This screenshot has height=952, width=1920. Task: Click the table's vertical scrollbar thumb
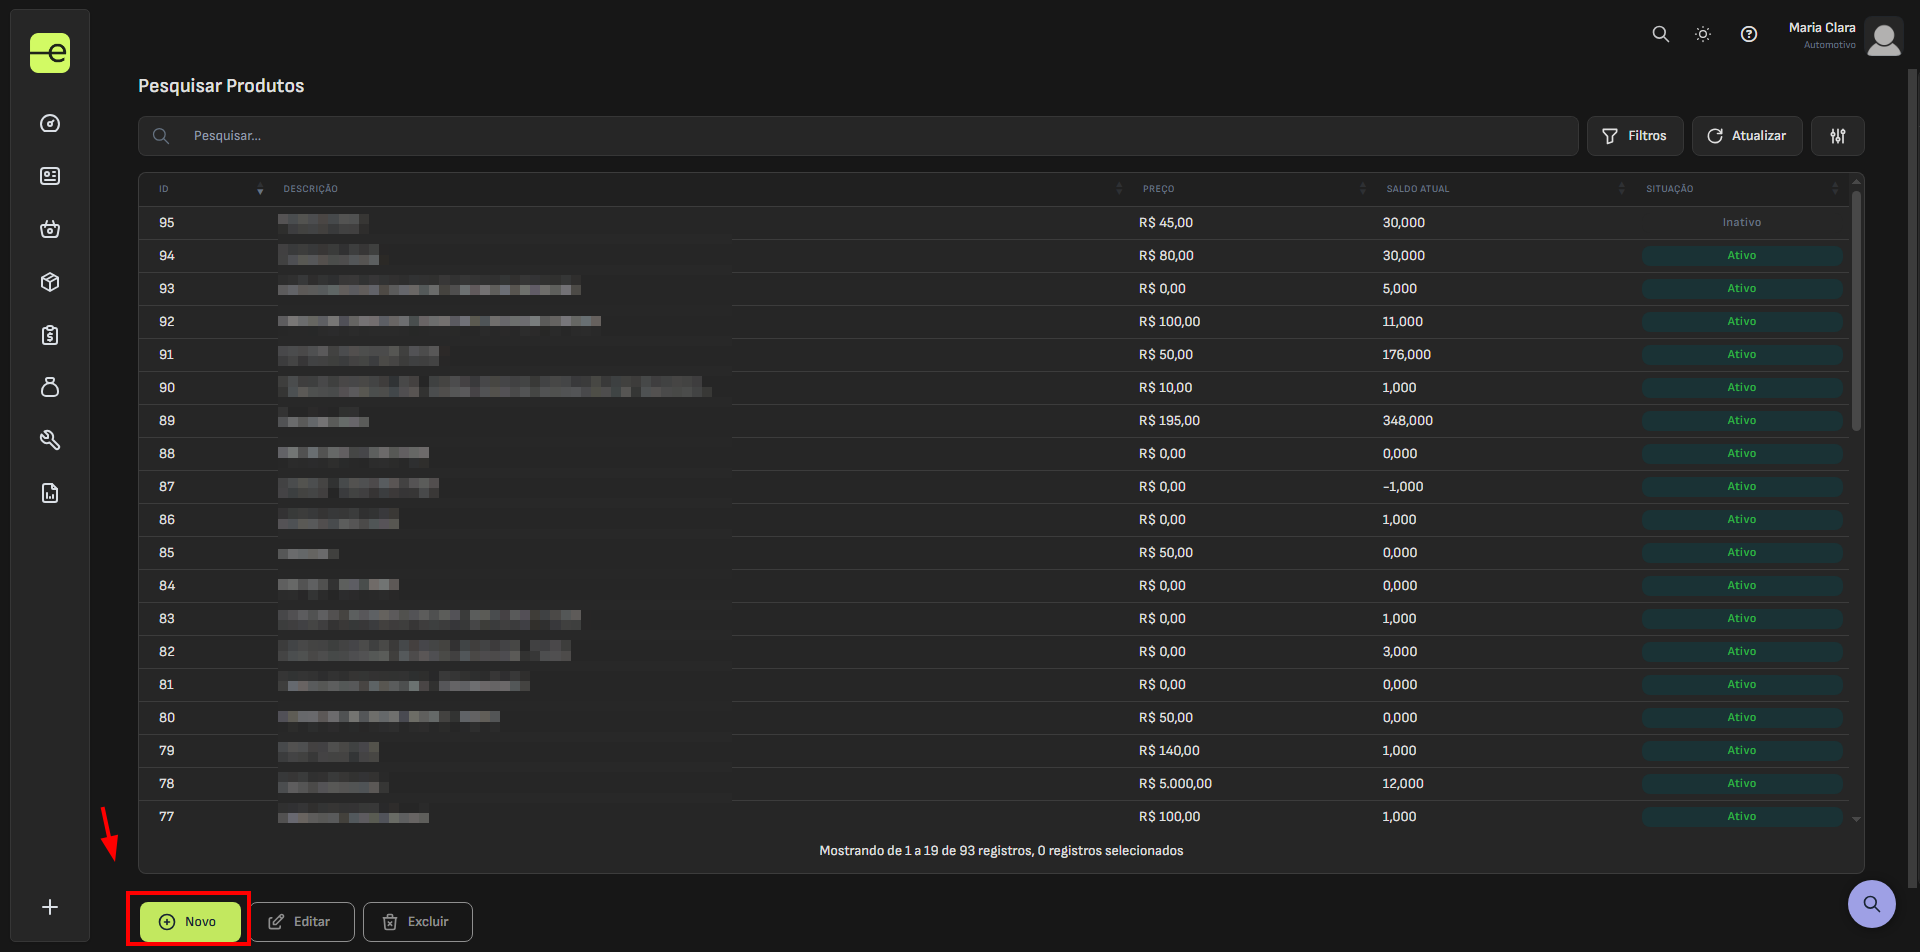point(1856,310)
